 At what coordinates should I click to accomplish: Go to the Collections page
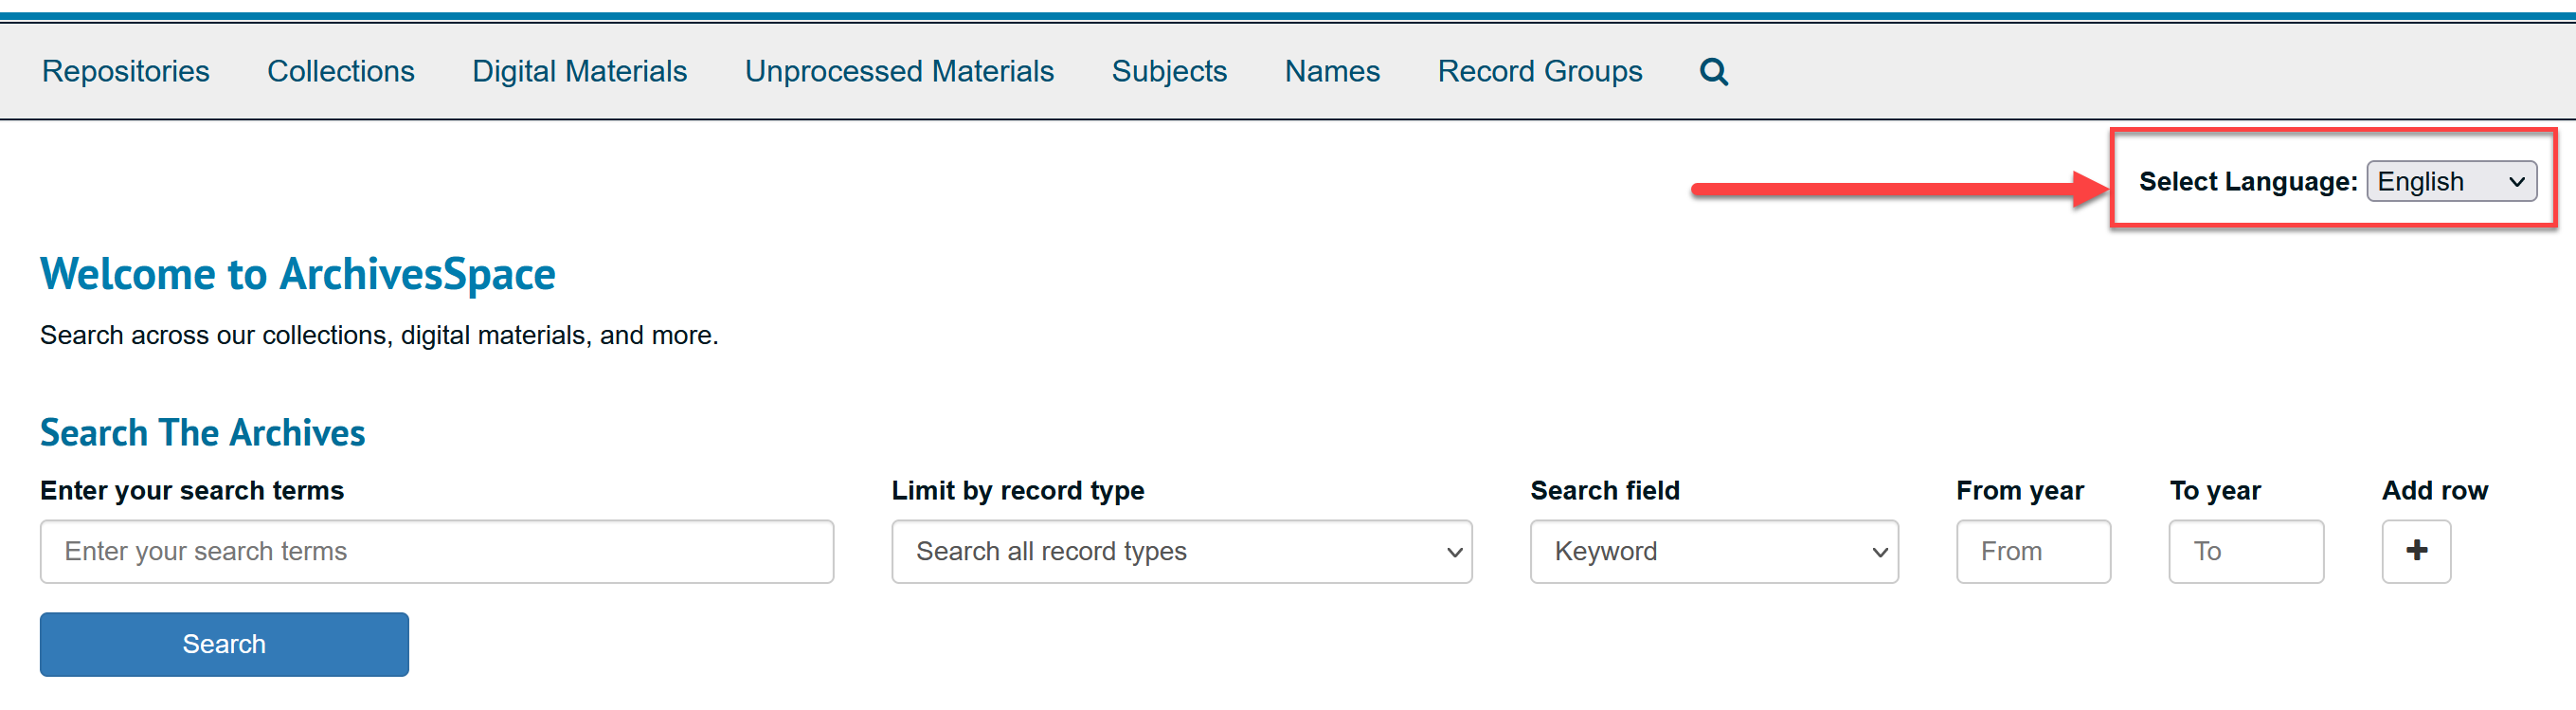tap(340, 72)
